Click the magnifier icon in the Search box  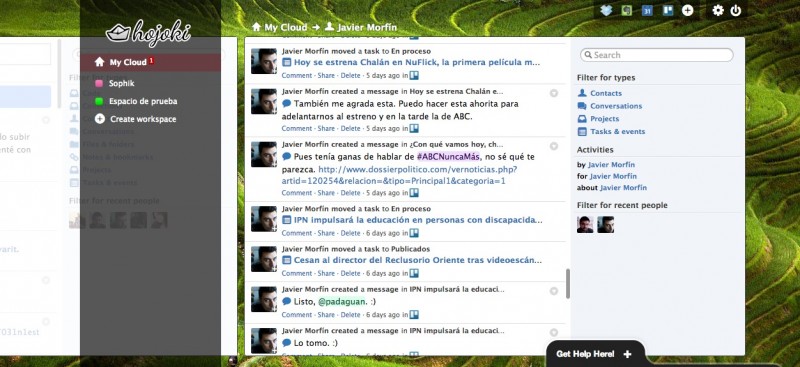pos(588,55)
